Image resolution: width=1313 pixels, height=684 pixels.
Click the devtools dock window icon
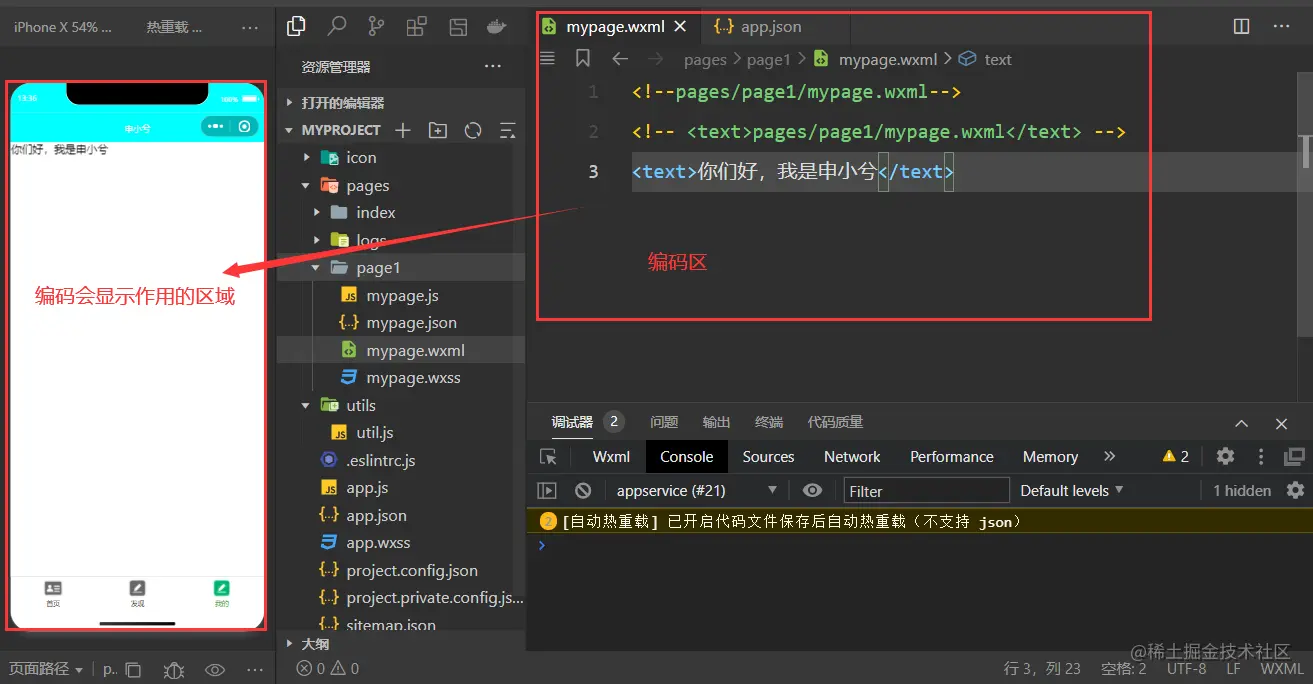pyautogui.click(x=1294, y=457)
